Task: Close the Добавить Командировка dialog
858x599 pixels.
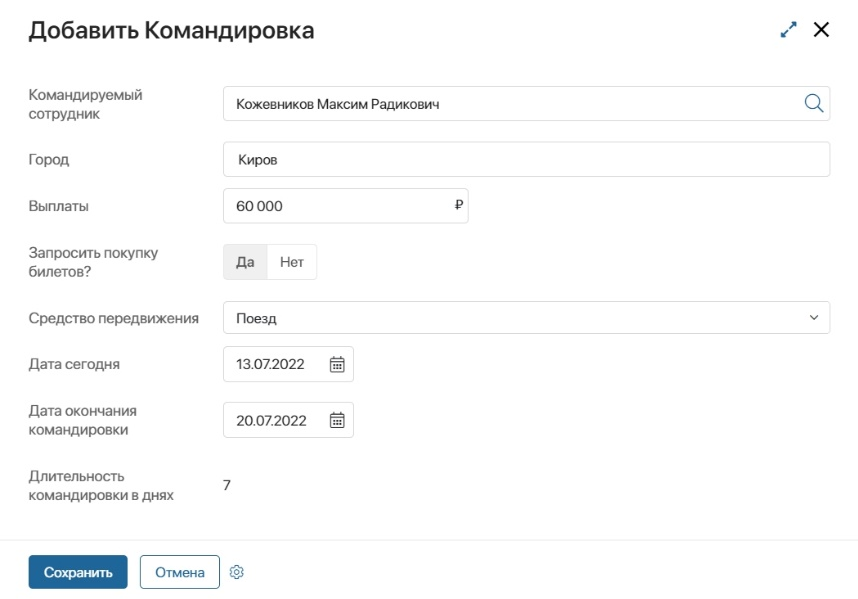Action: coord(821,30)
